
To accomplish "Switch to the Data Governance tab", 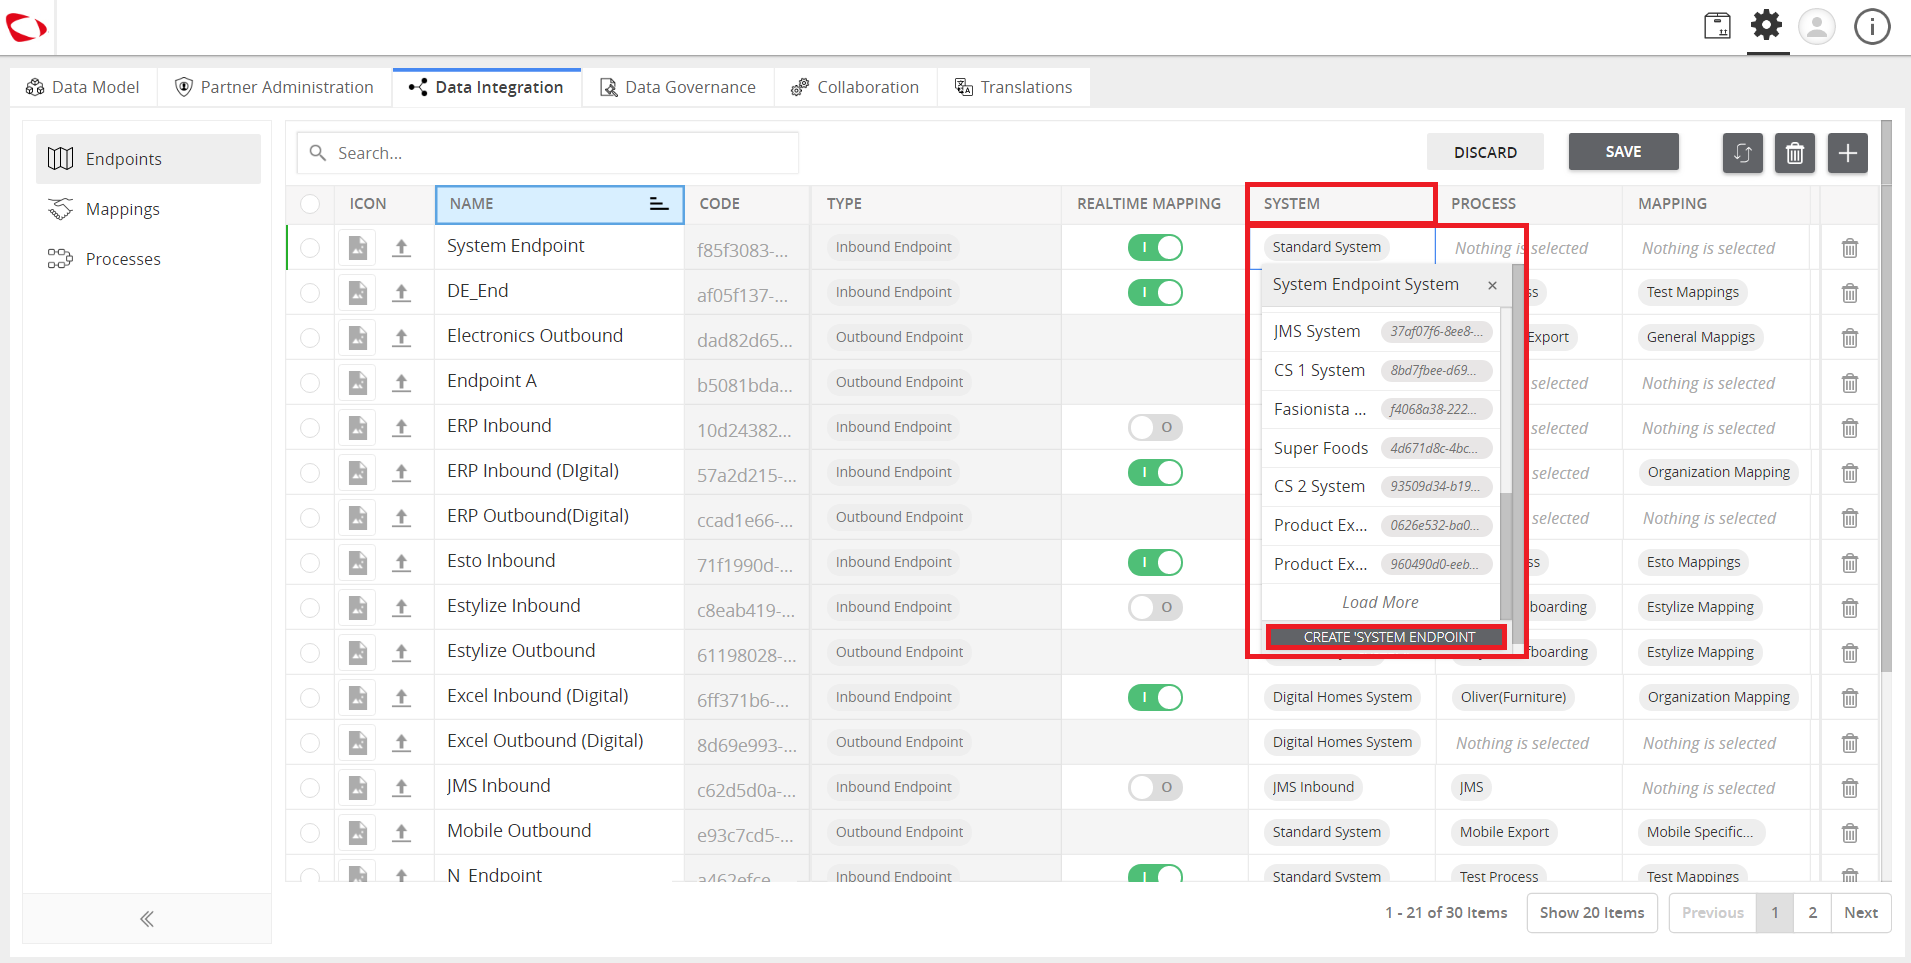I will 678,87.
